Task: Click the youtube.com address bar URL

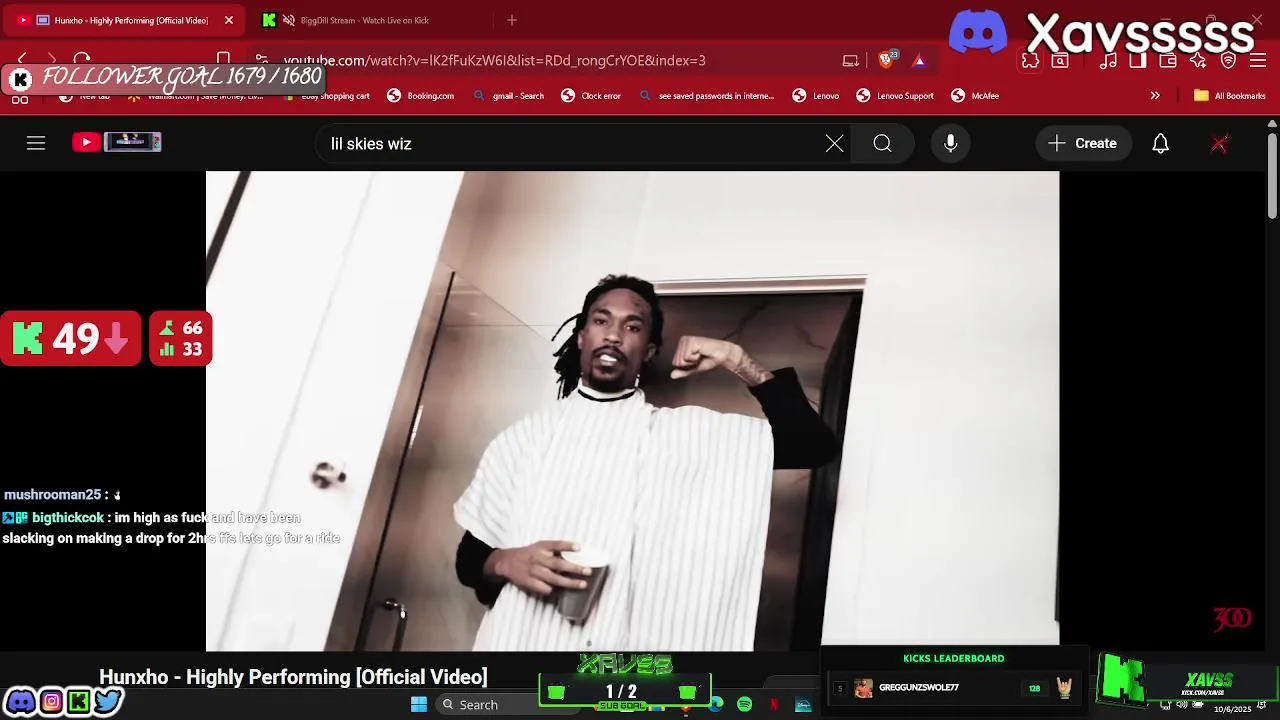Action: click(x=494, y=61)
